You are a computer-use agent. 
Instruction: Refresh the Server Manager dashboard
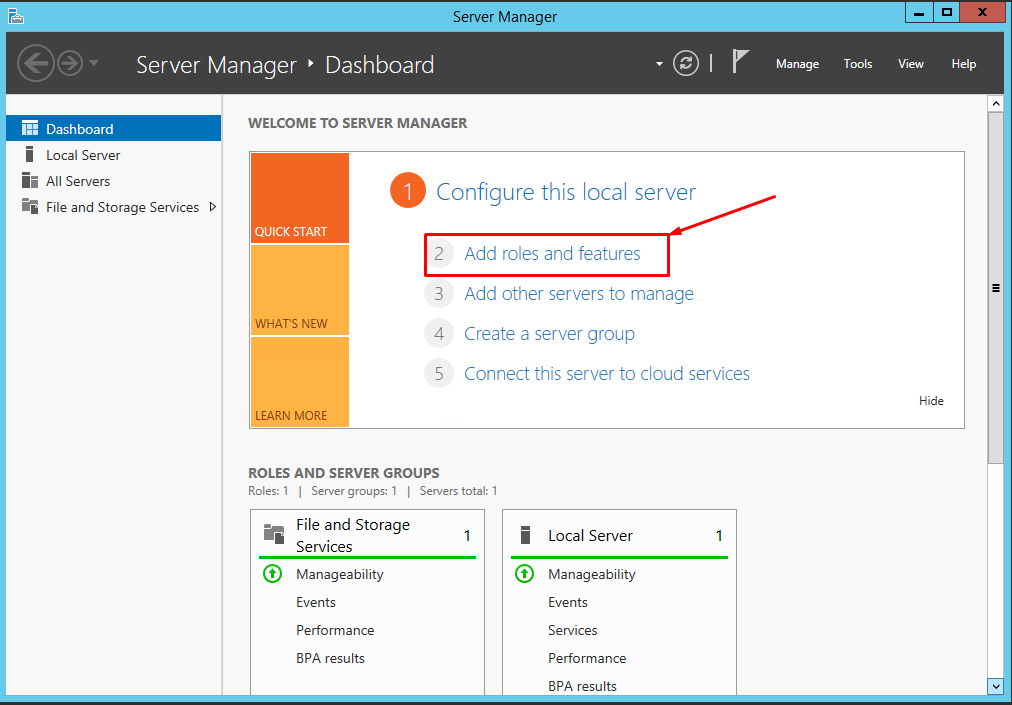[685, 63]
